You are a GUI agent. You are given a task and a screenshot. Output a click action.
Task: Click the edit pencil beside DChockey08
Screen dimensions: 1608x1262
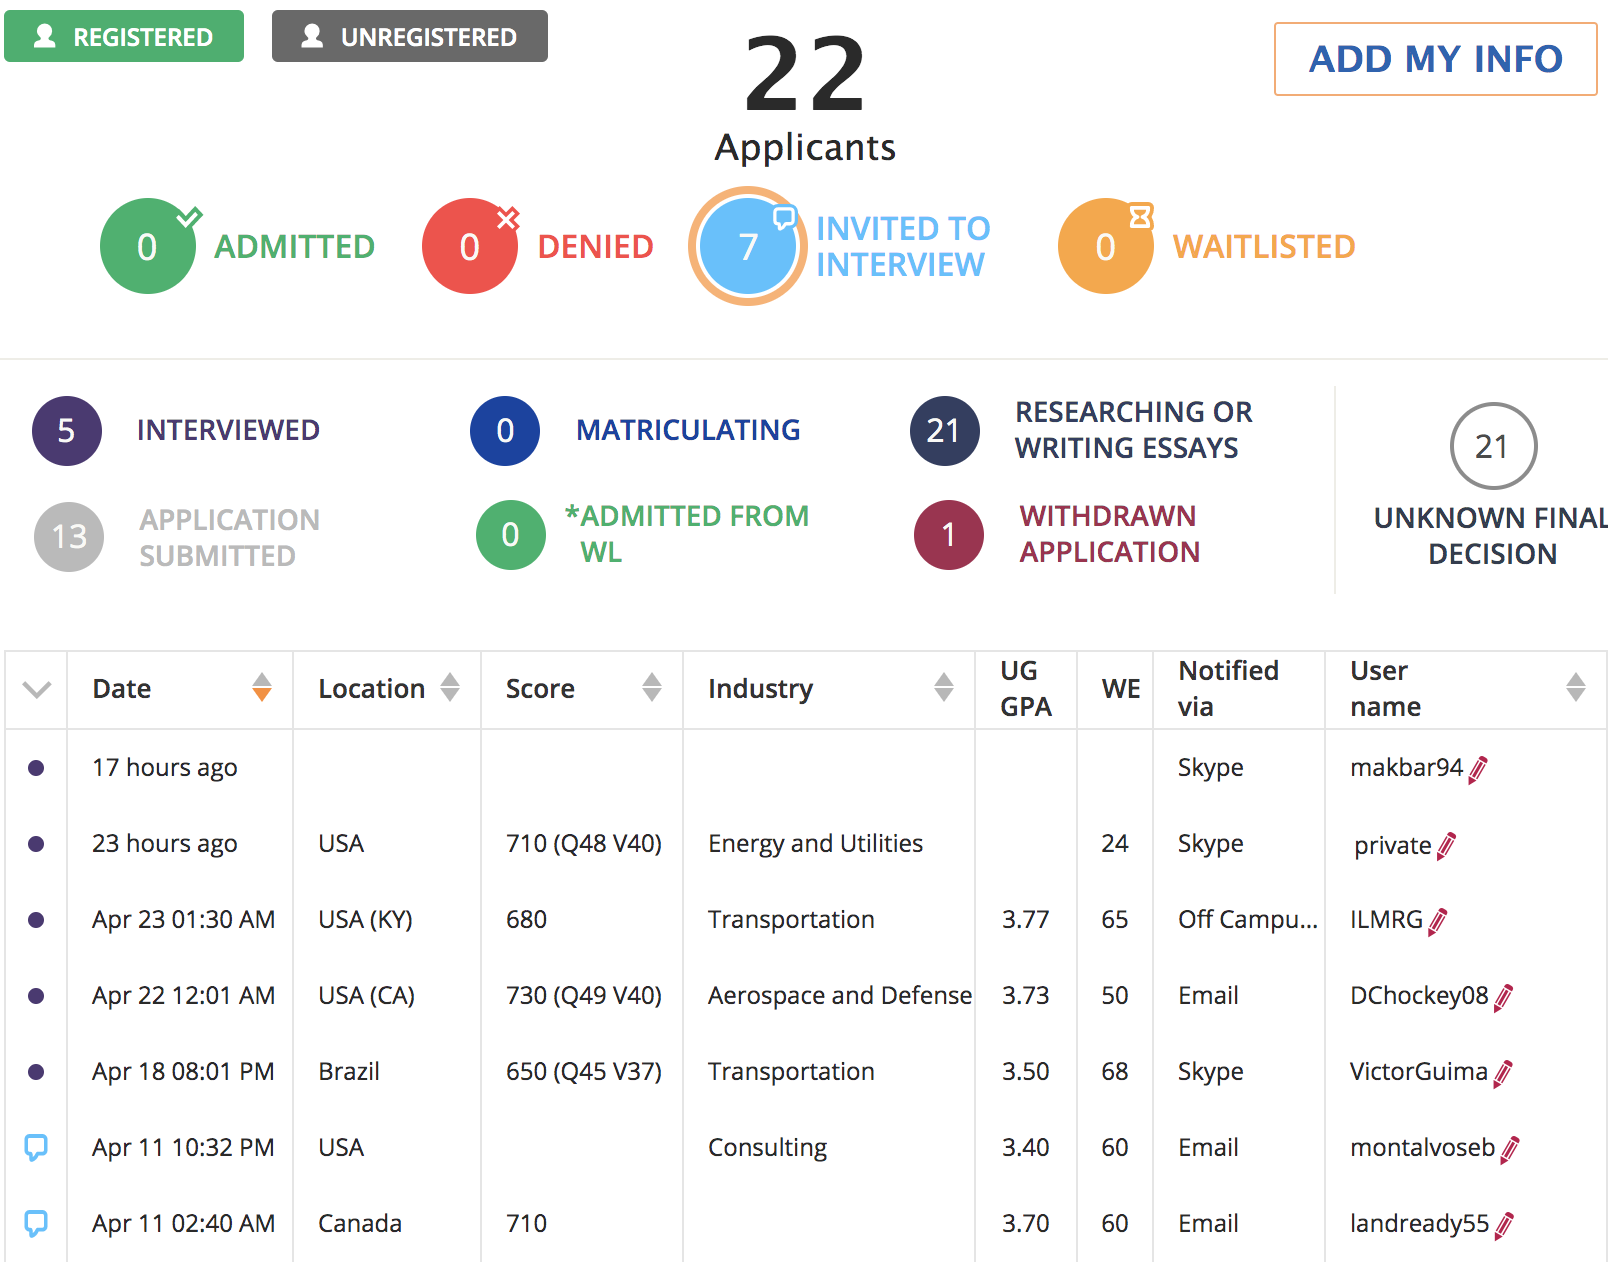[x=1503, y=997]
